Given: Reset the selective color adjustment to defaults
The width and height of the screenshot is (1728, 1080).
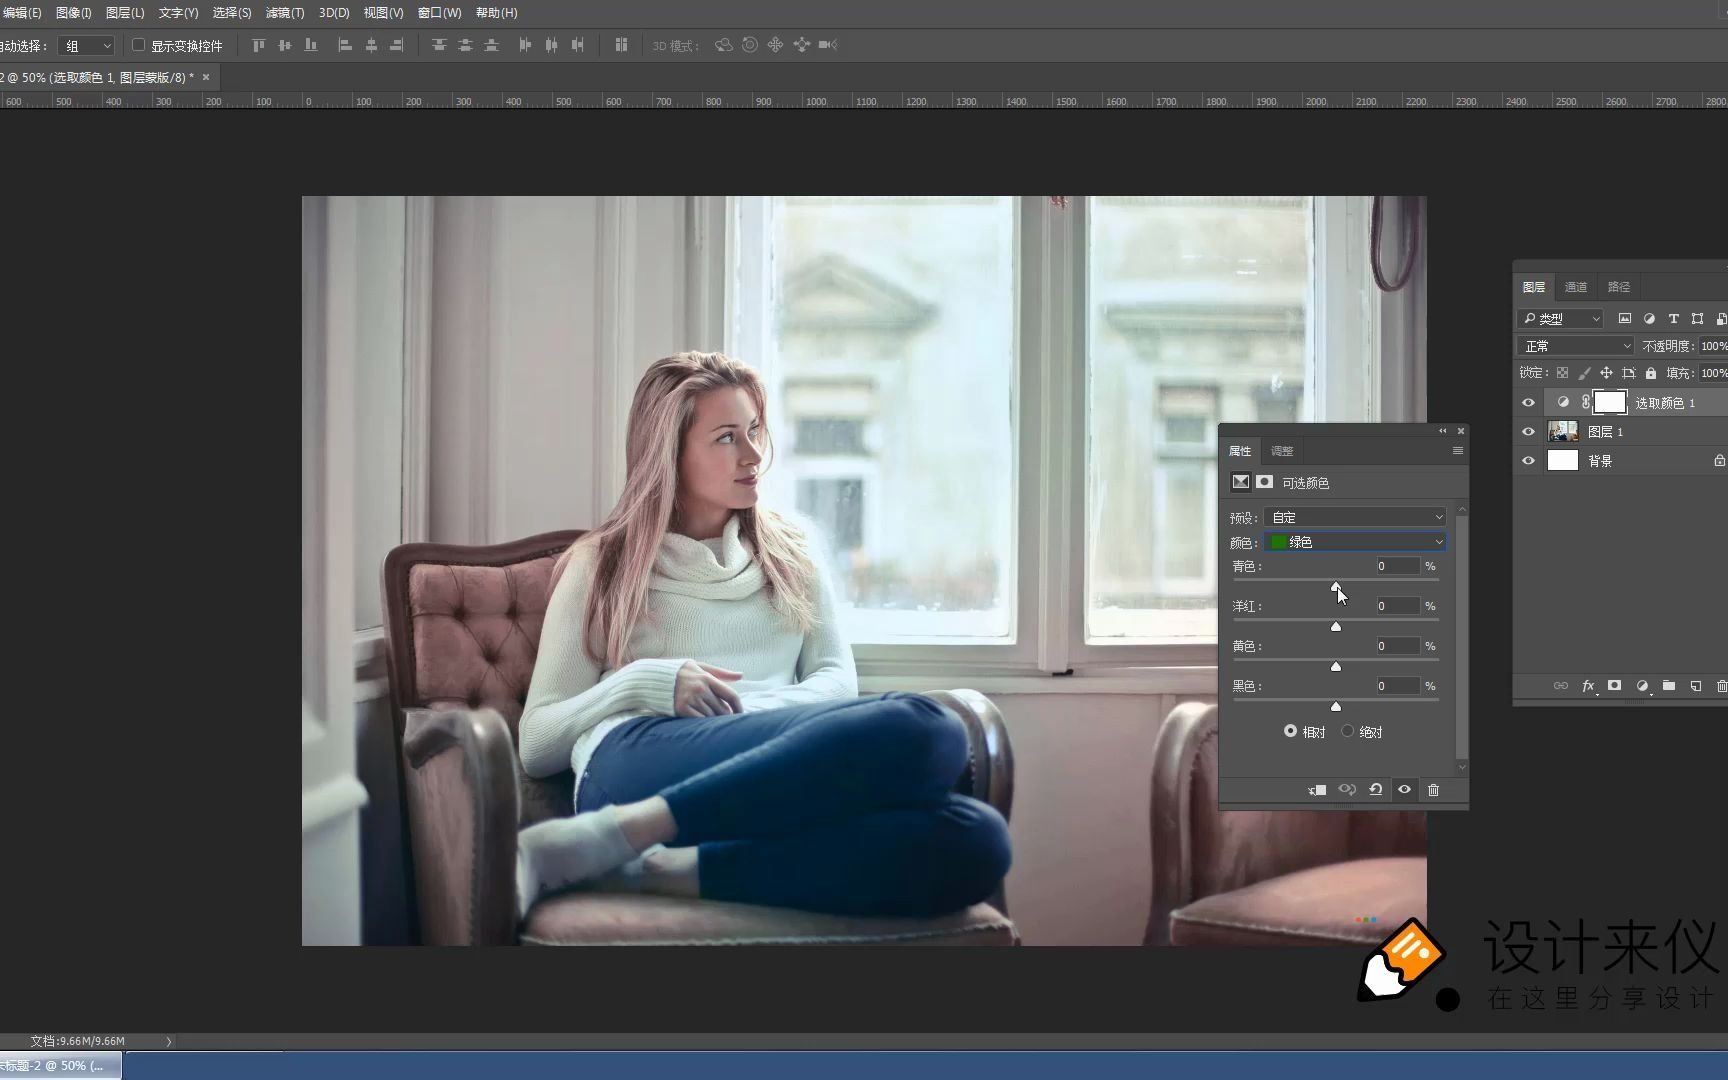Looking at the screenshot, I should [1375, 790].
